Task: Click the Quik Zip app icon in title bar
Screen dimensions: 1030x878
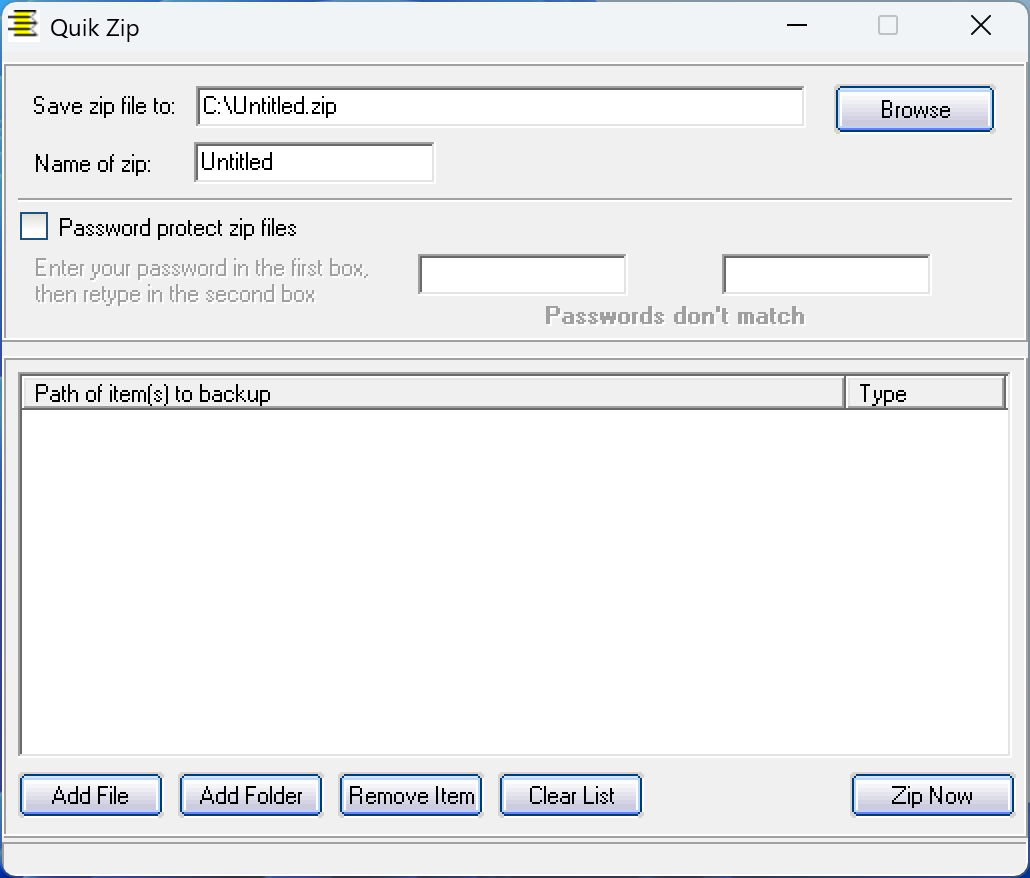Action: [22, 25]
